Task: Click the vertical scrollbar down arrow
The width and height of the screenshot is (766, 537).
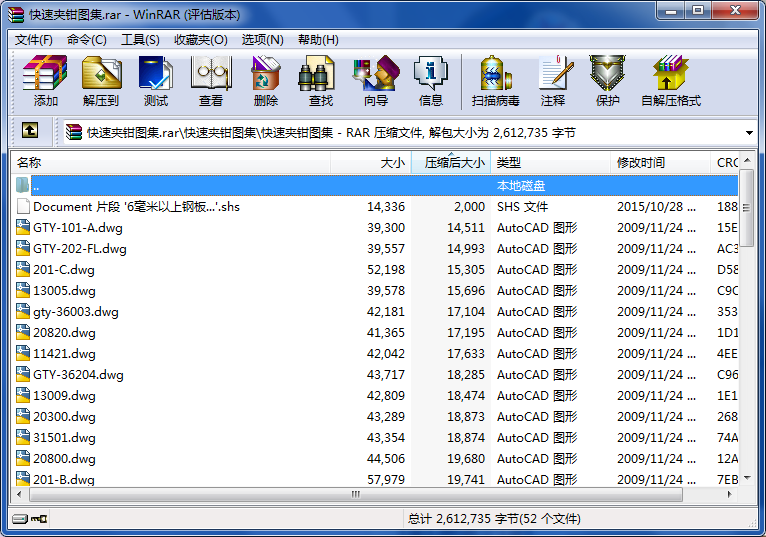Action: click(x=747, y=478)
